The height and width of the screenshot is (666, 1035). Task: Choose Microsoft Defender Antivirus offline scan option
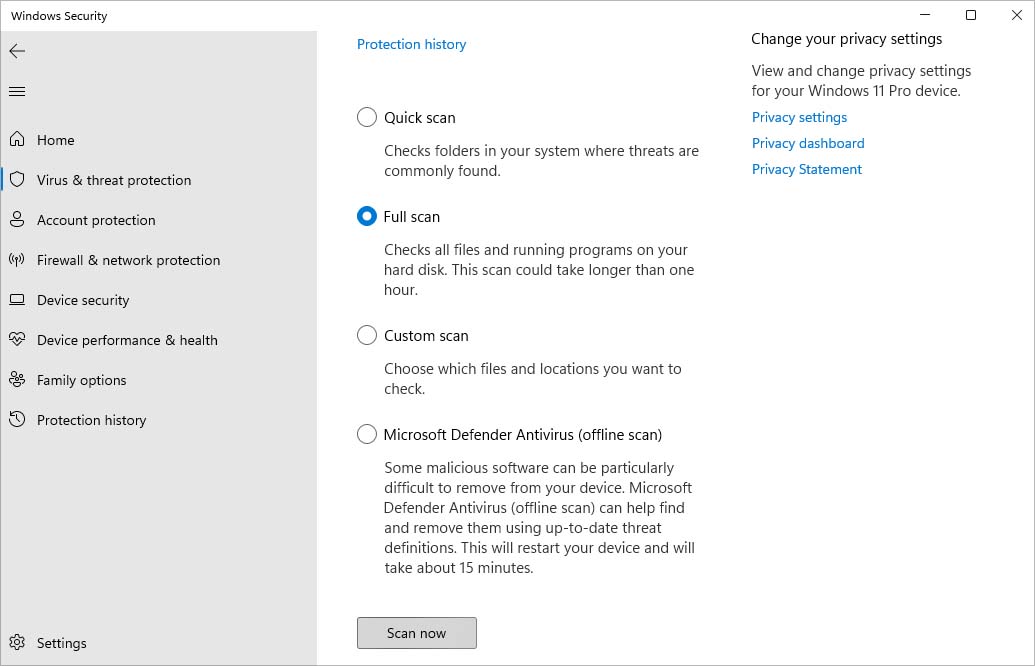pos(367,434)
